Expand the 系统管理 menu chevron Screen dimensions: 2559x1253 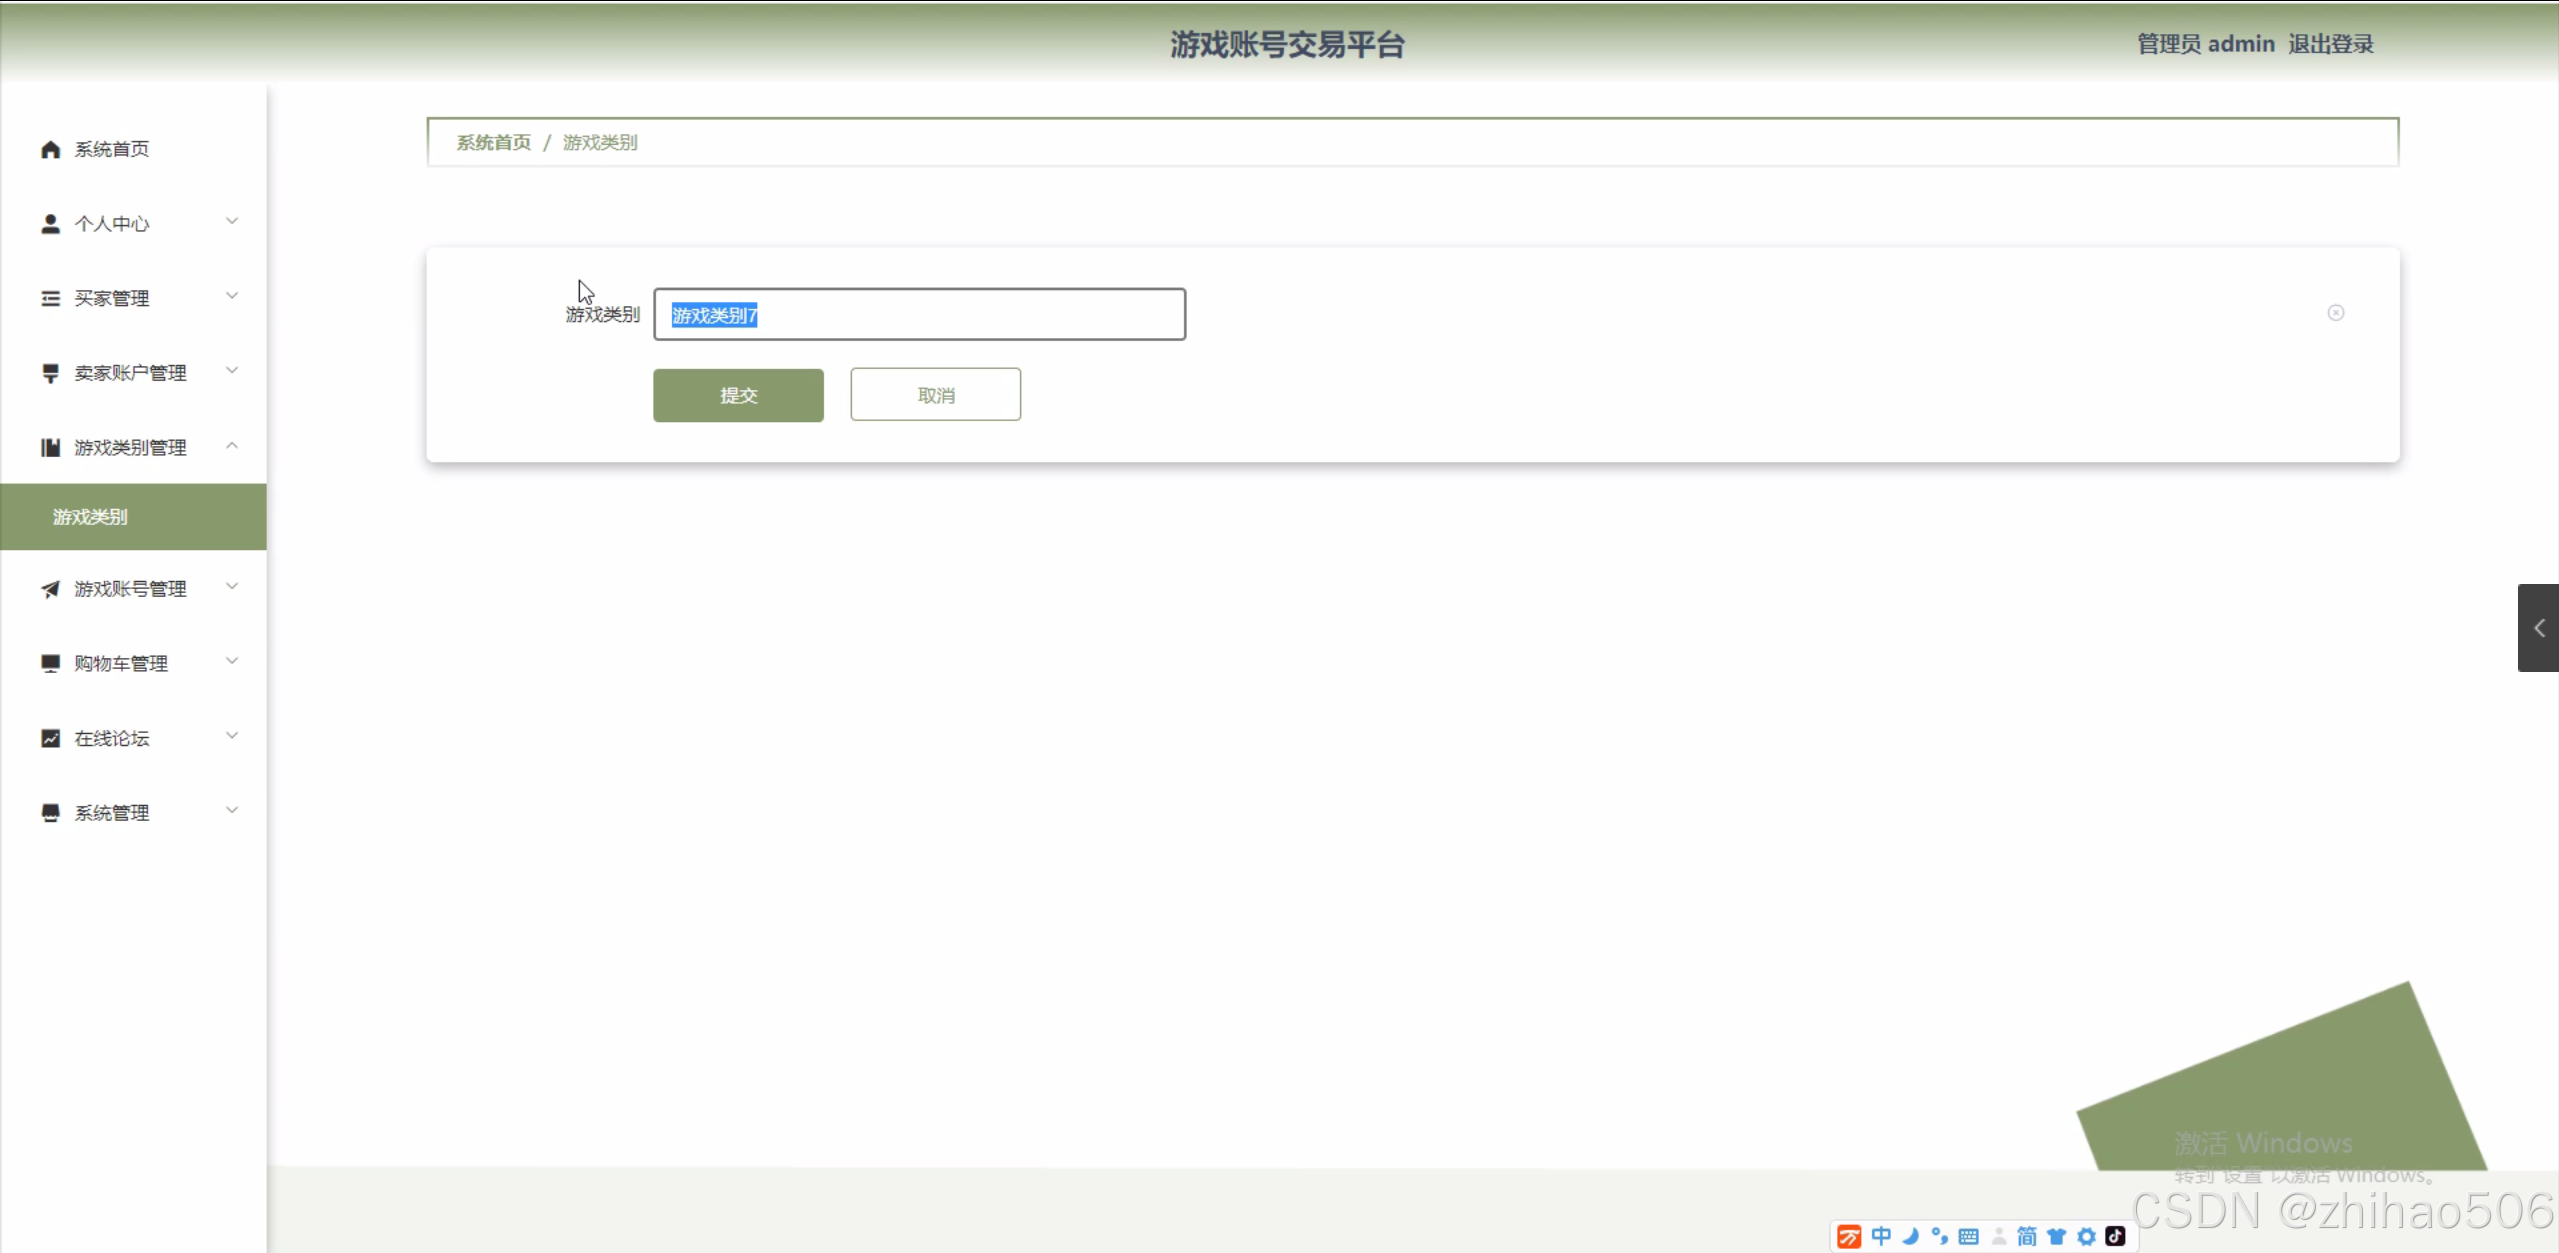(x=232, y=811)
